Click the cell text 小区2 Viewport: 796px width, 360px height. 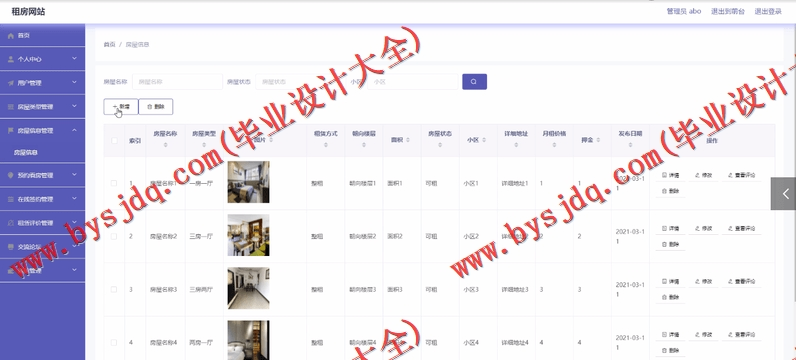click(471, 237)
